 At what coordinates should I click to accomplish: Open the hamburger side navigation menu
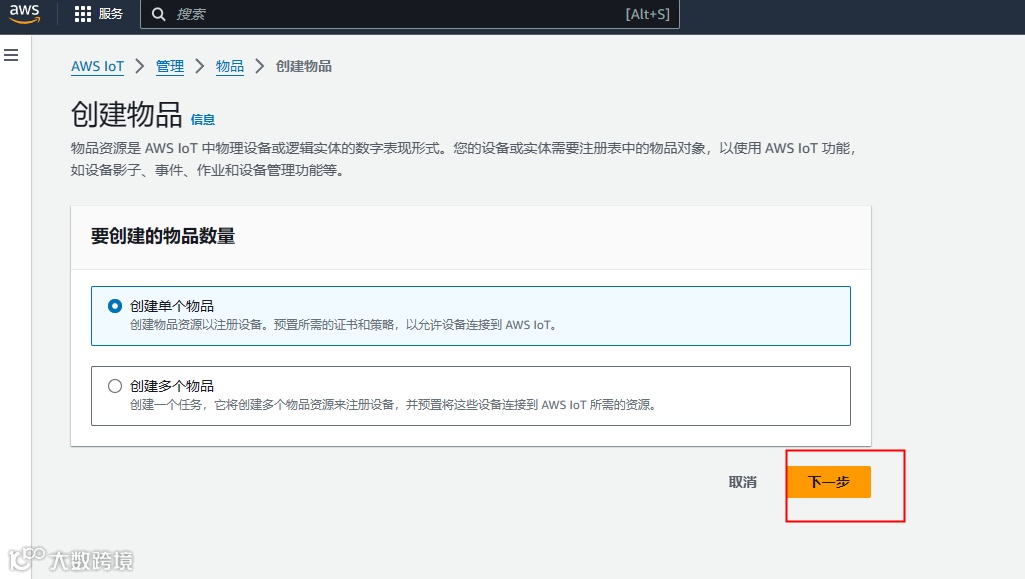11,55
